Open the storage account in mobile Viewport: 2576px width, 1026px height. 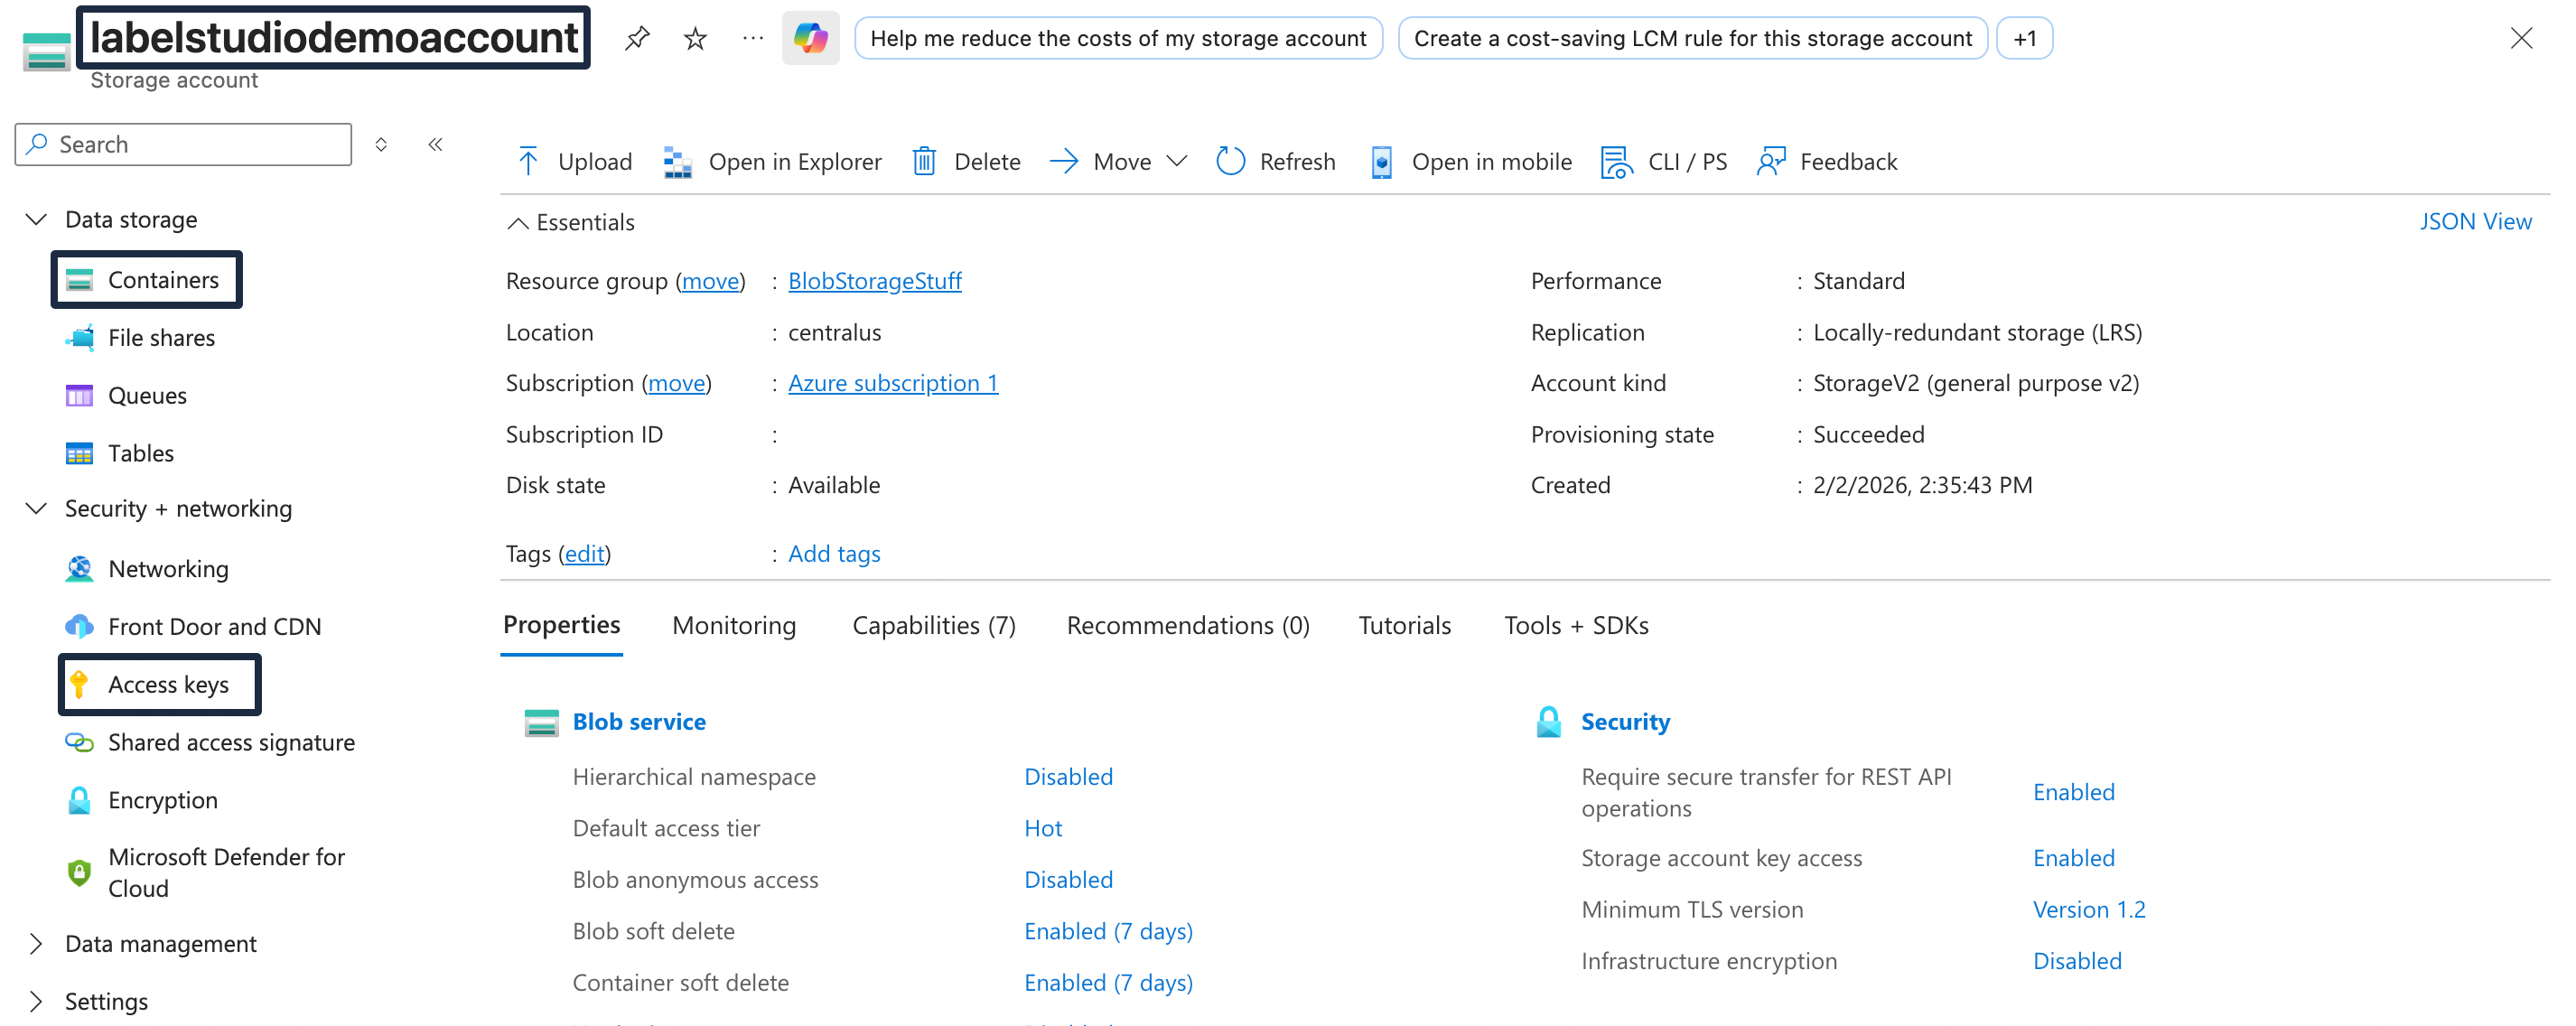point(1470,161)
